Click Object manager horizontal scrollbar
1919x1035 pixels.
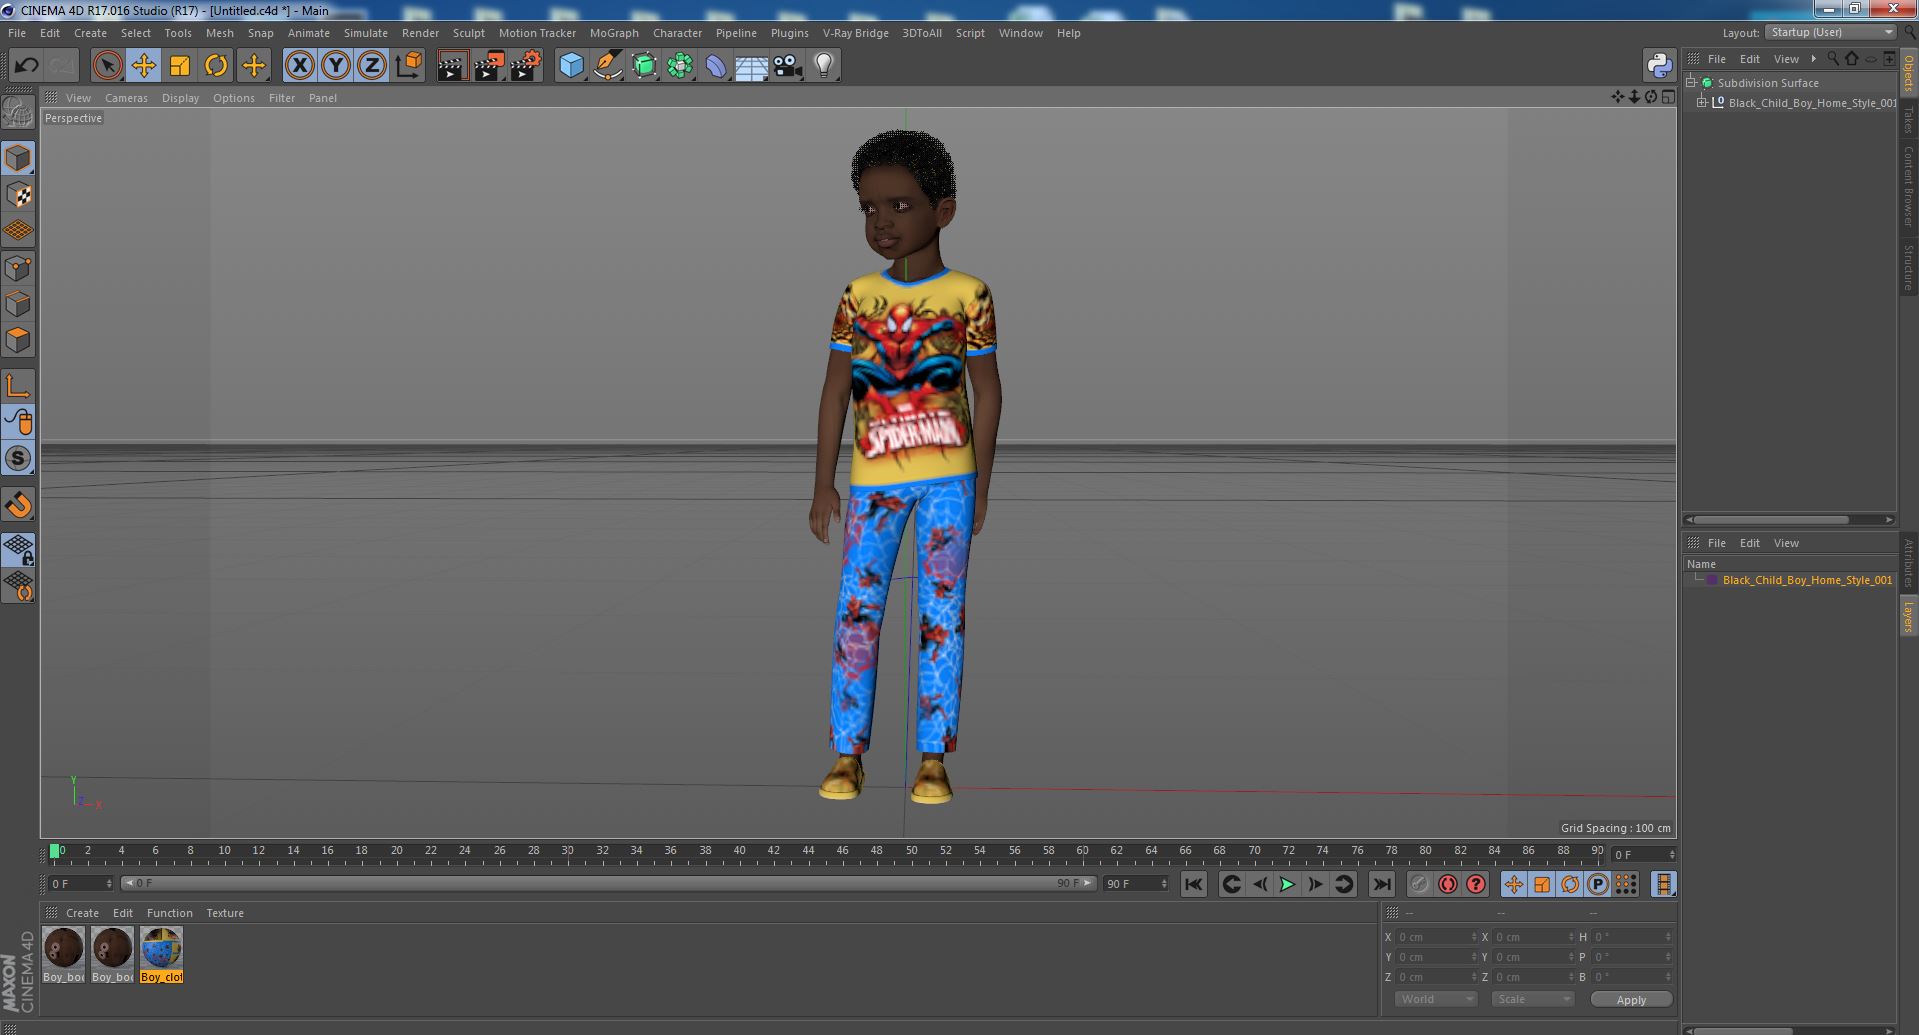pyautogui.click(x=1771, y=520)
